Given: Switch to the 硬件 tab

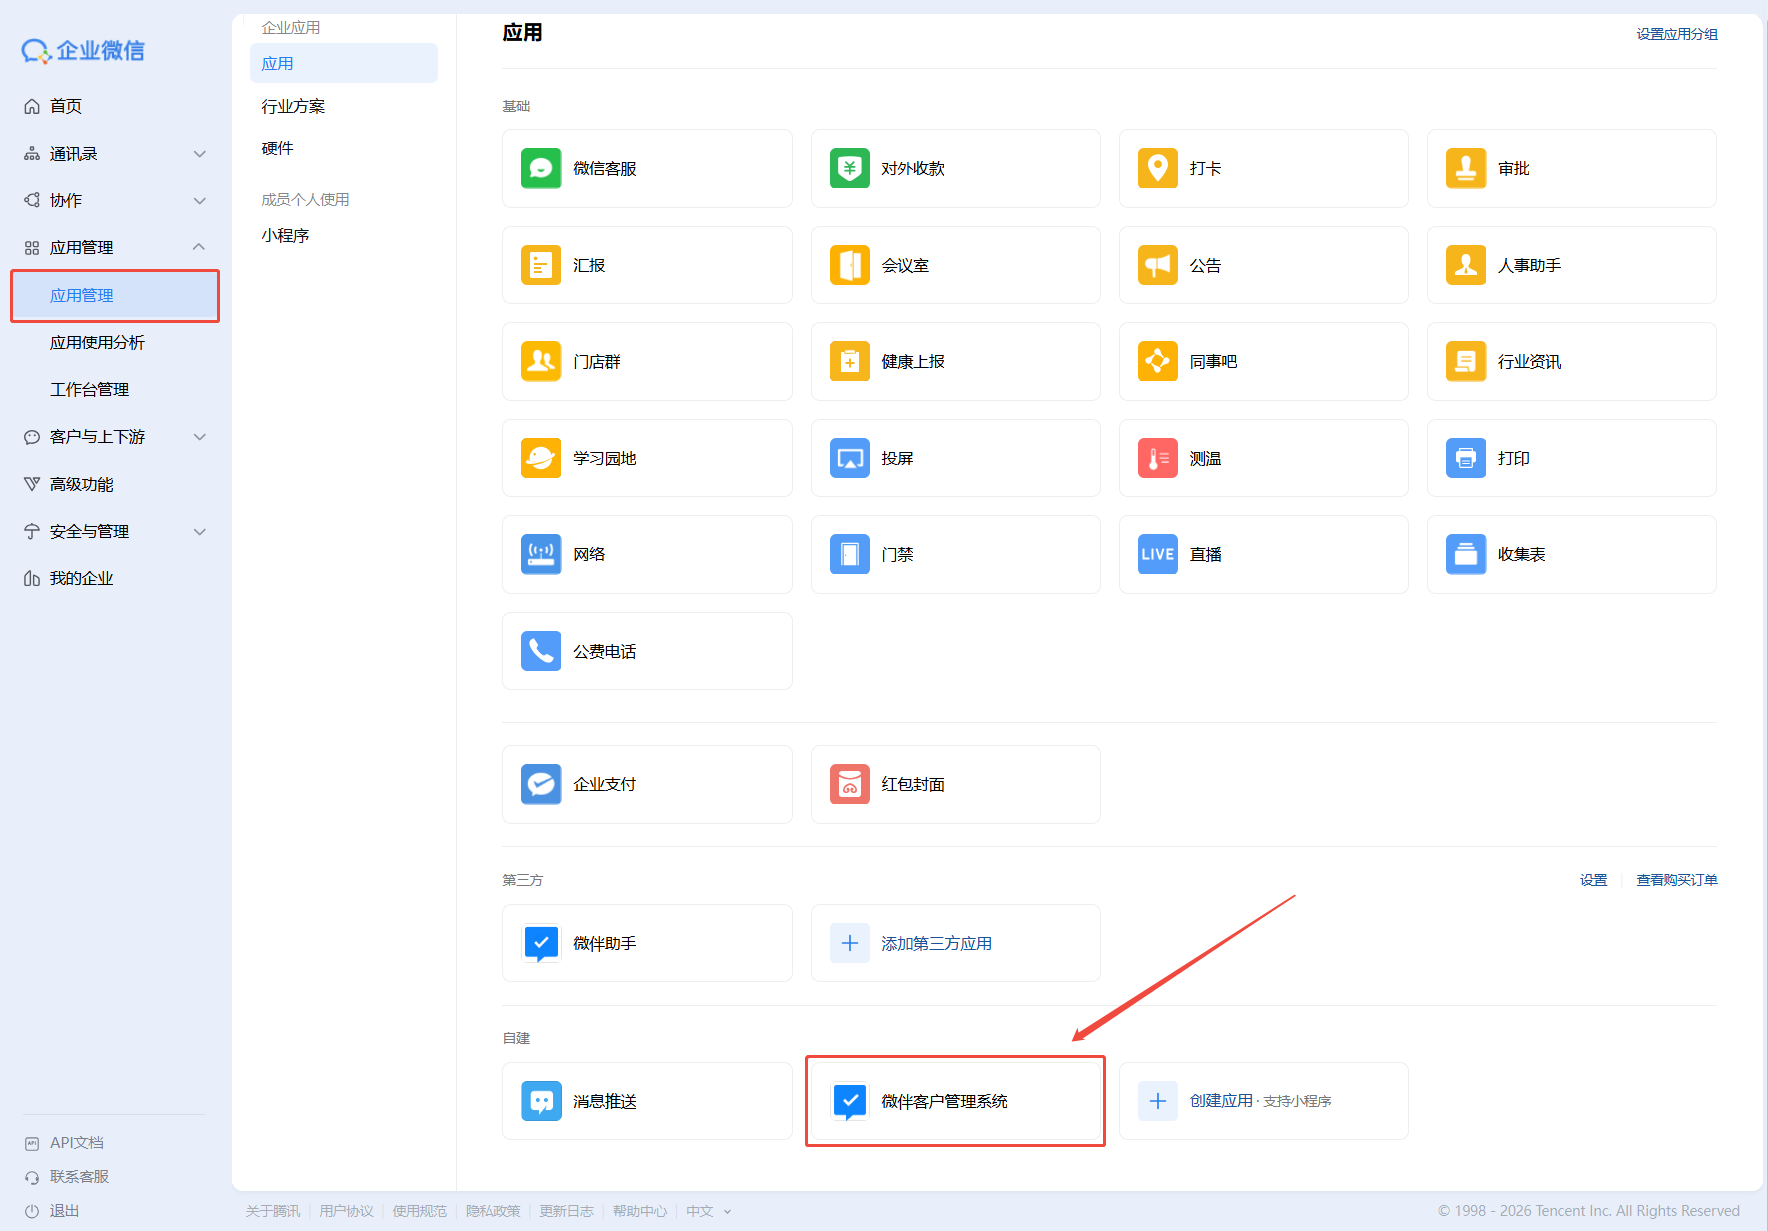Looking at the screenshot, I should [x=277, y=148].
